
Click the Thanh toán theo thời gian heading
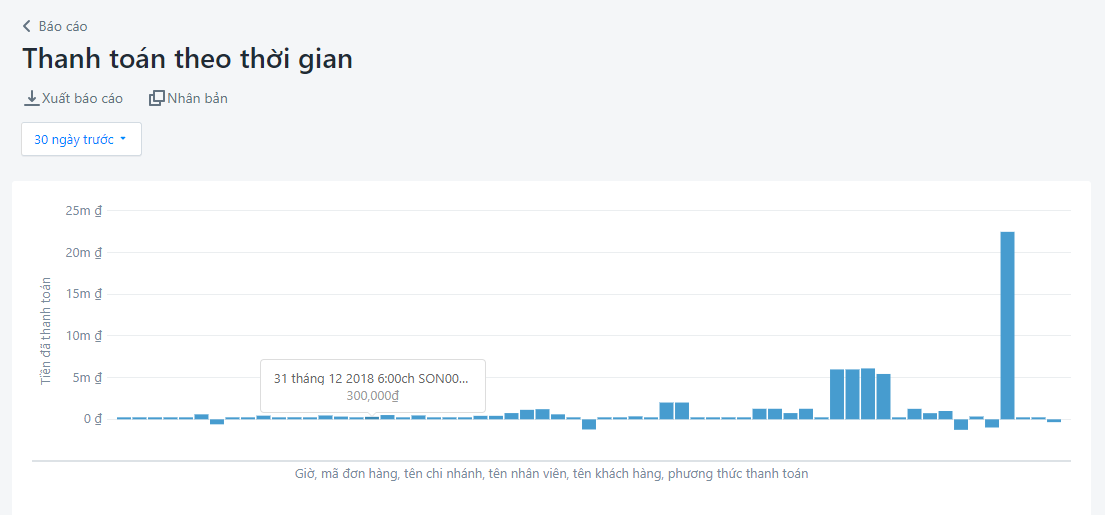[x=187, y=59]
